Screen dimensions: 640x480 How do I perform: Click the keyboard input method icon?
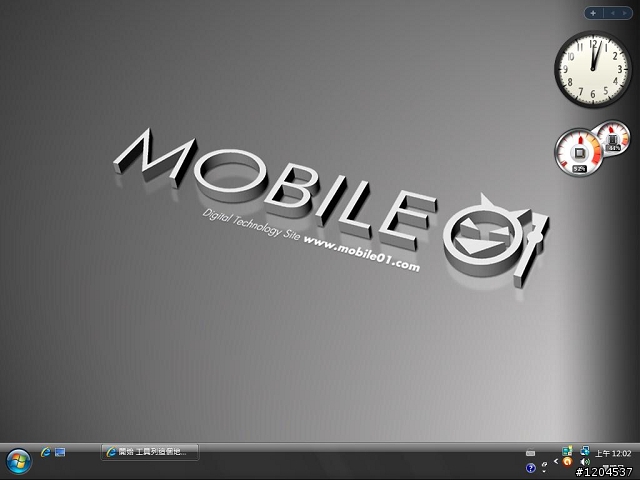[x=531, y=452]
